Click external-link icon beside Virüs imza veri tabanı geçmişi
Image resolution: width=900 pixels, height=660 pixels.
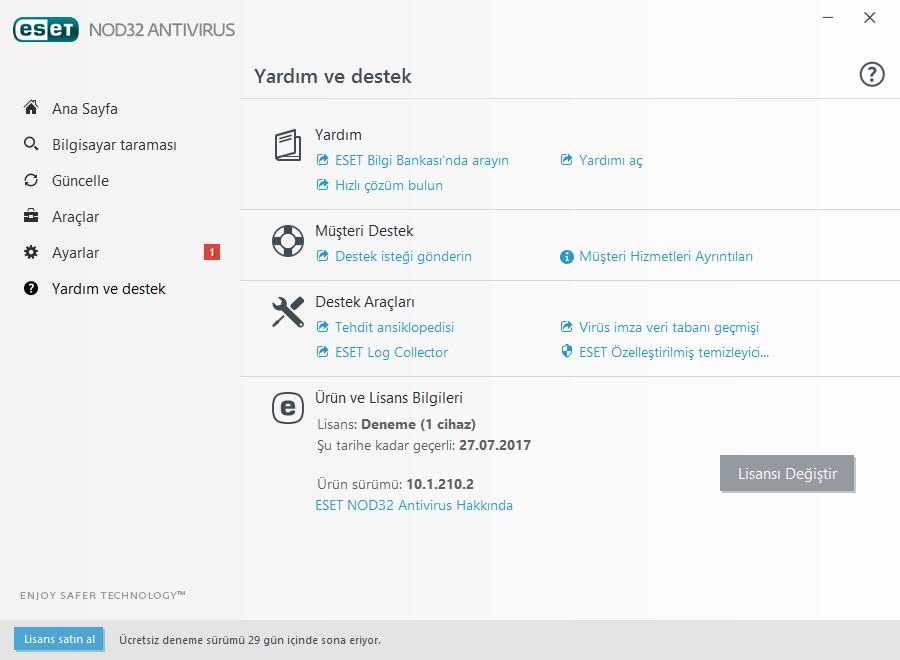click(567, 327)
